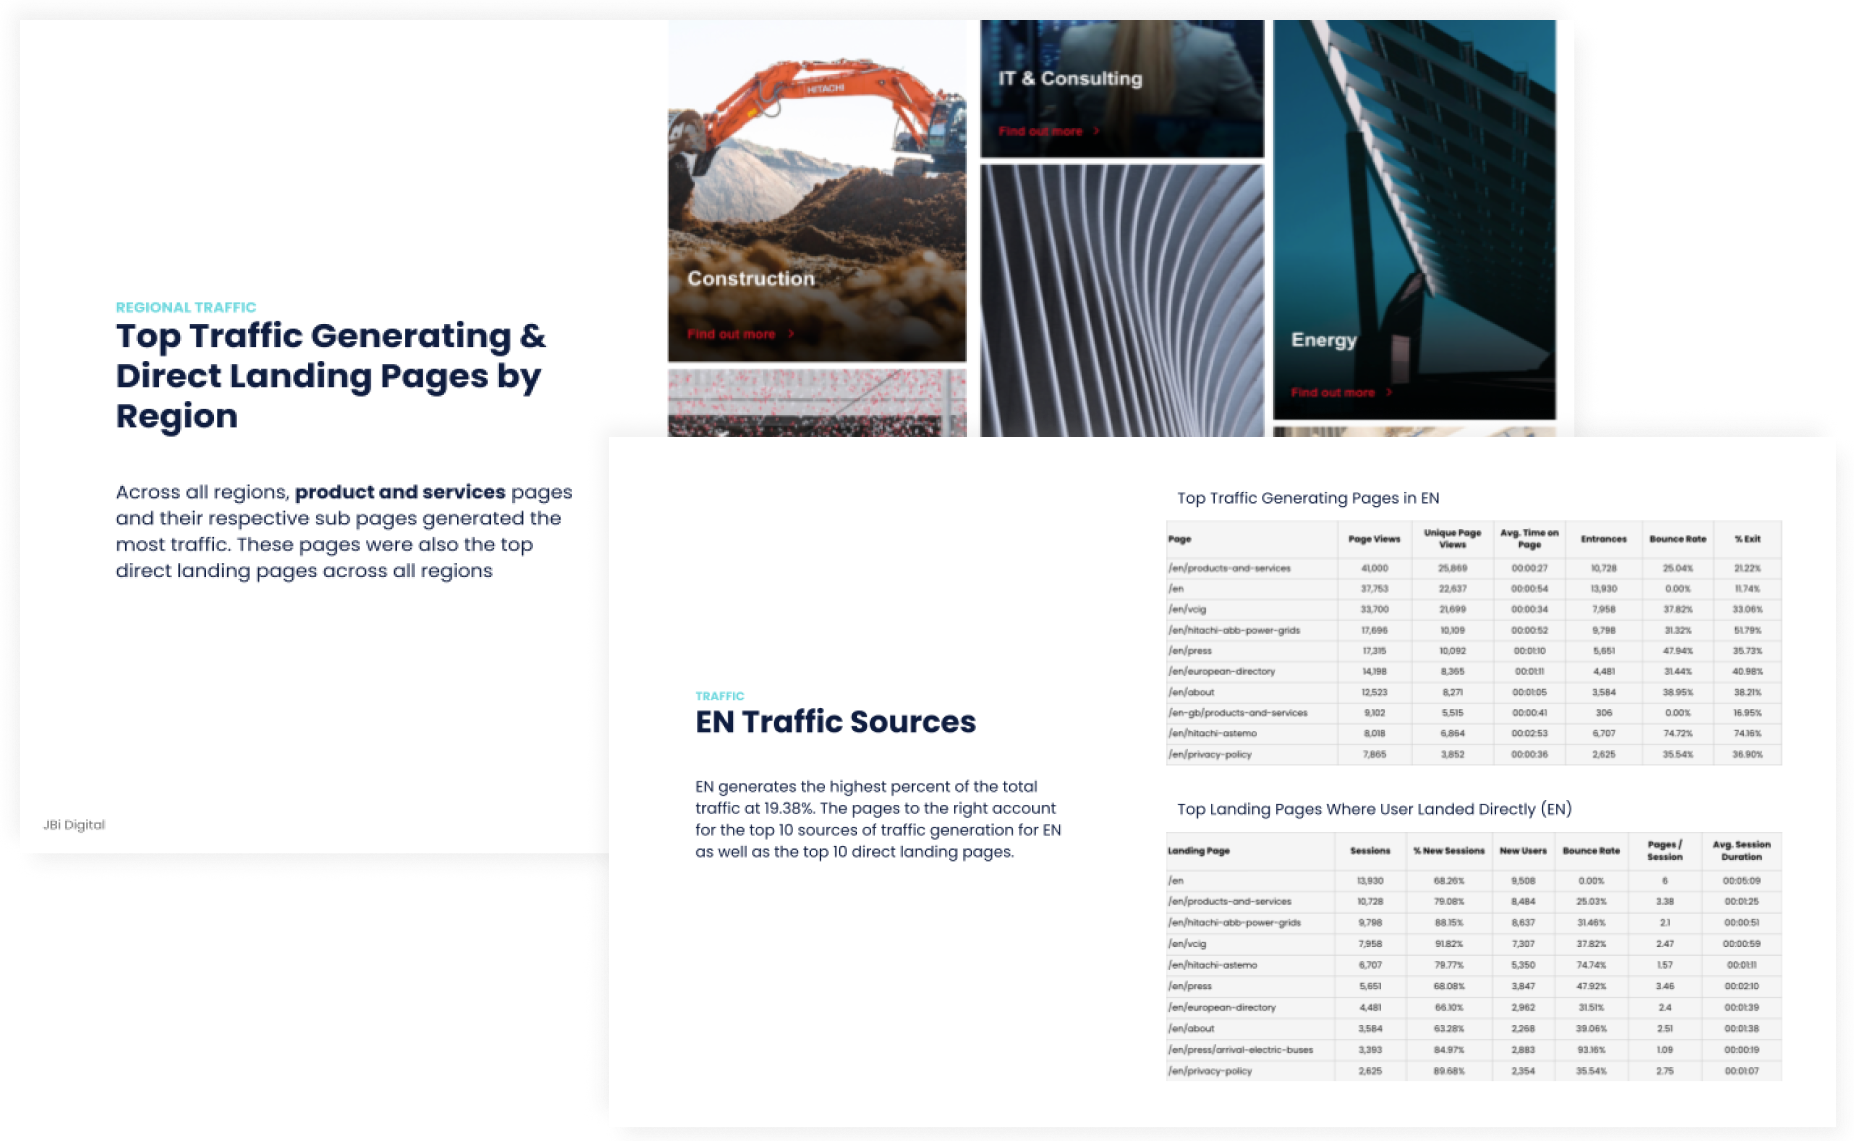Click the bold 'product and services' text

click(x=400, y=492)
